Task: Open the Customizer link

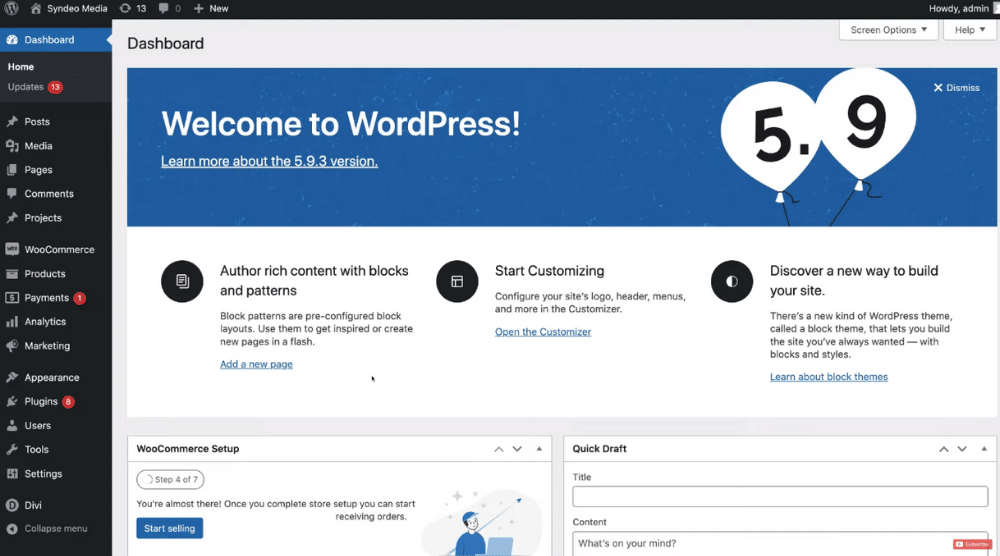Action: (543, 332)
